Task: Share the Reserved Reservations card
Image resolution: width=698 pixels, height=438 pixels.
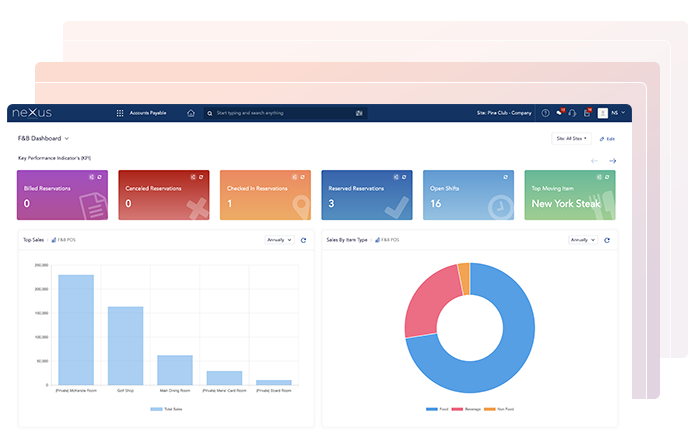Action: point(396,177)
